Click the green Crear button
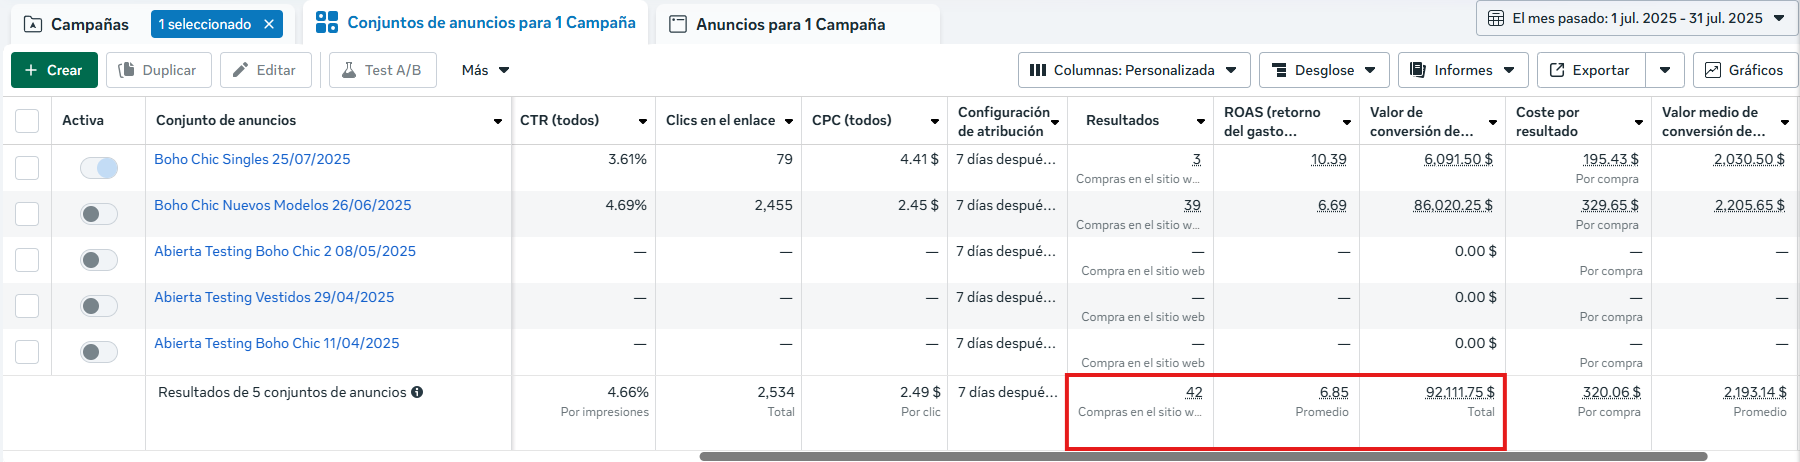 tap(54, 70)
